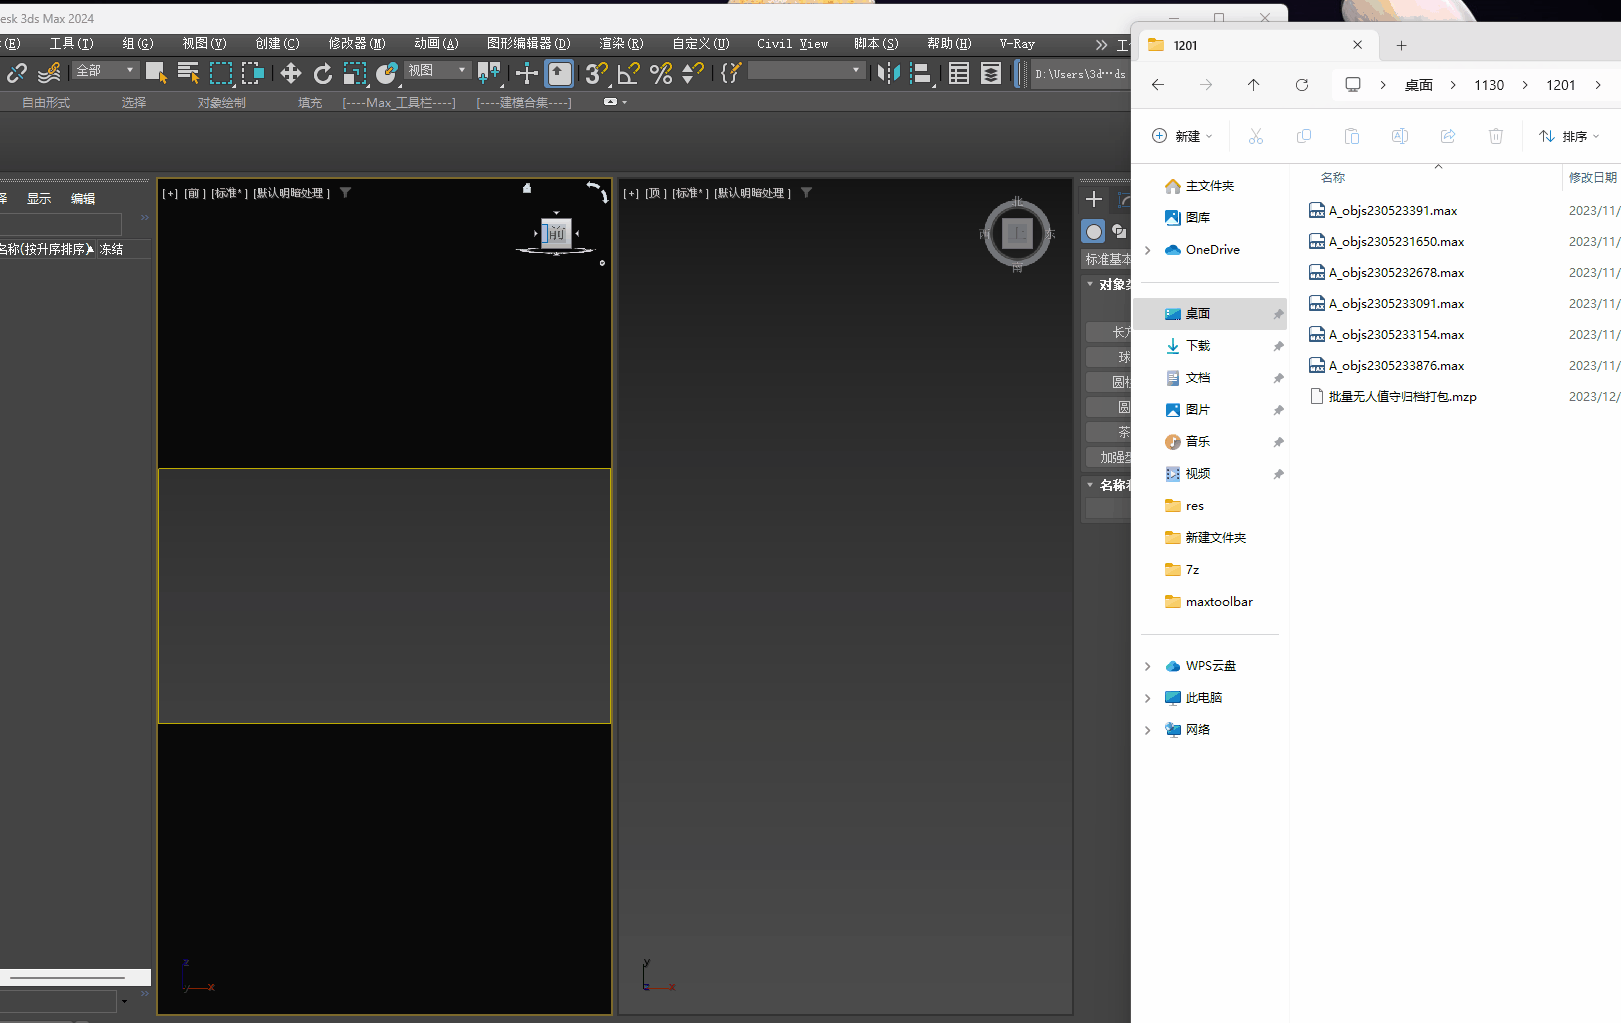The image size is (1621, 1023).
Task: Activate the Rotate tool
Action: point(322,73)
